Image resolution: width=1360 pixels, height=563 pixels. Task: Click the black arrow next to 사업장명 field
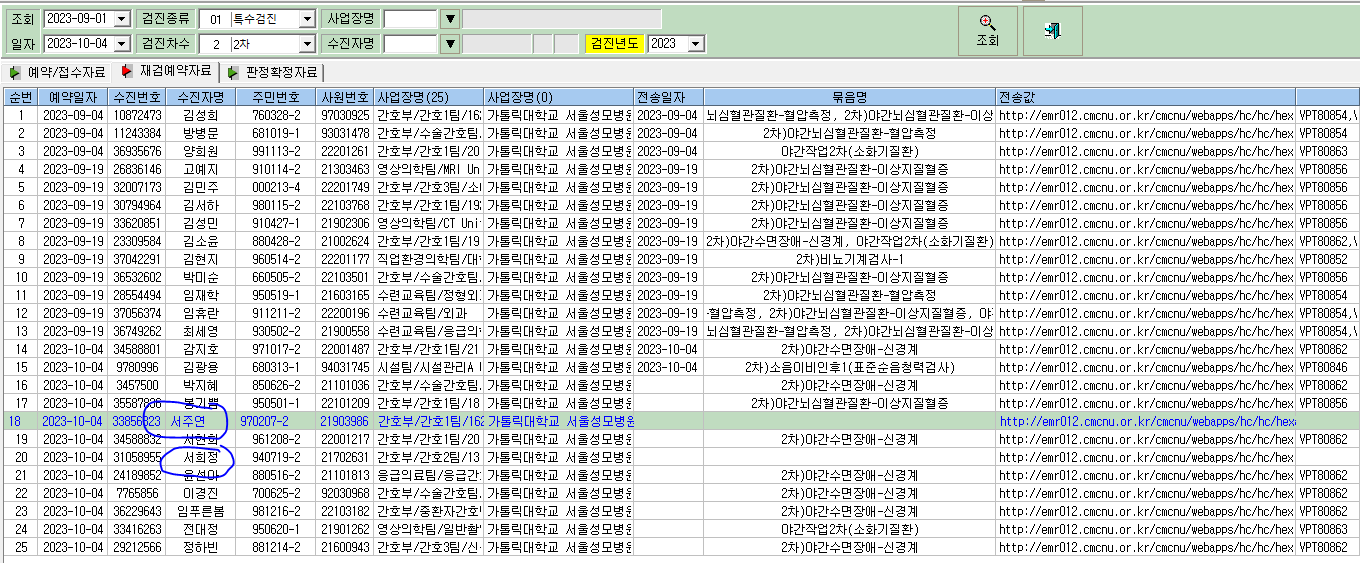click(450, 19)
